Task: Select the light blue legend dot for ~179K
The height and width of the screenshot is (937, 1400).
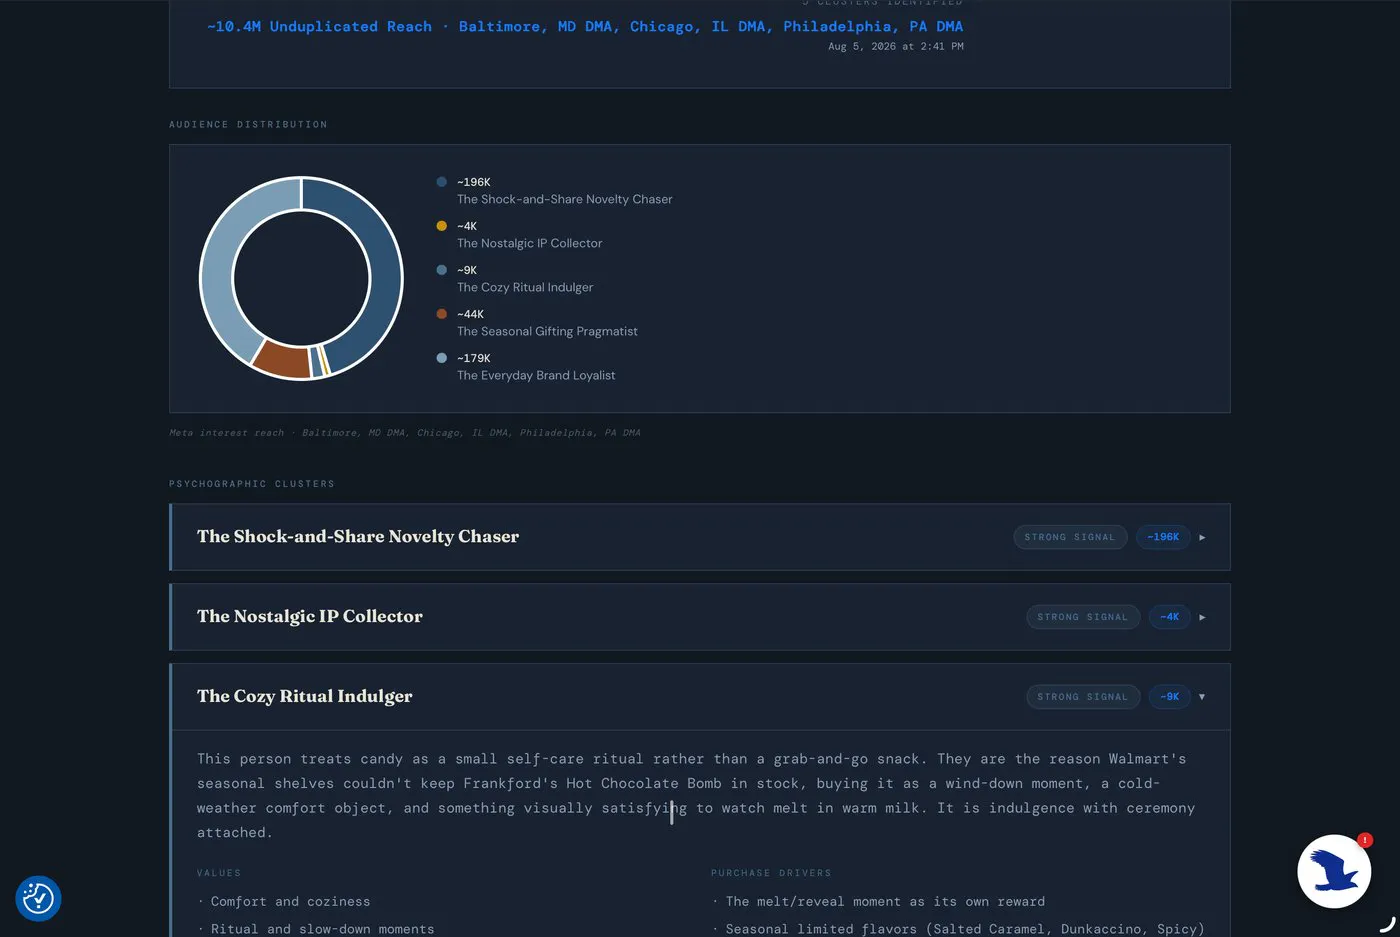Action: pyautogui.click(x=442, y=358)
